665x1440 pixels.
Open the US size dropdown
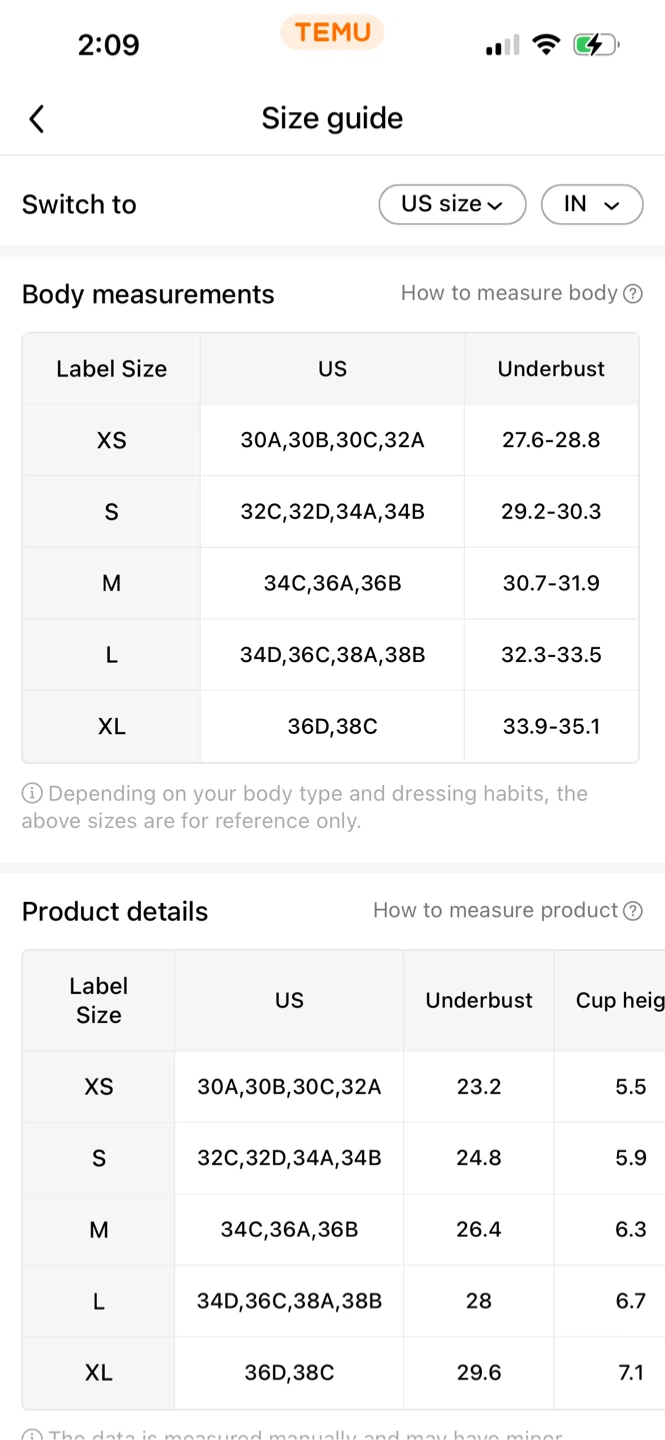452,205
